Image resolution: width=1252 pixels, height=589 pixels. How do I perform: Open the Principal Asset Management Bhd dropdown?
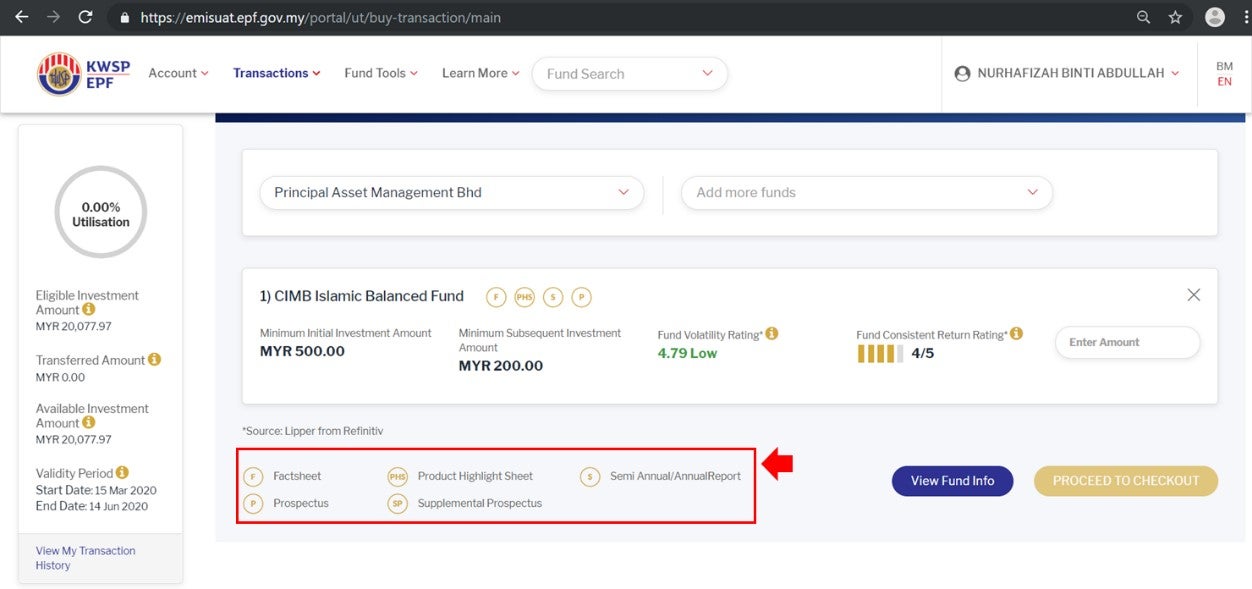[452, 193]
